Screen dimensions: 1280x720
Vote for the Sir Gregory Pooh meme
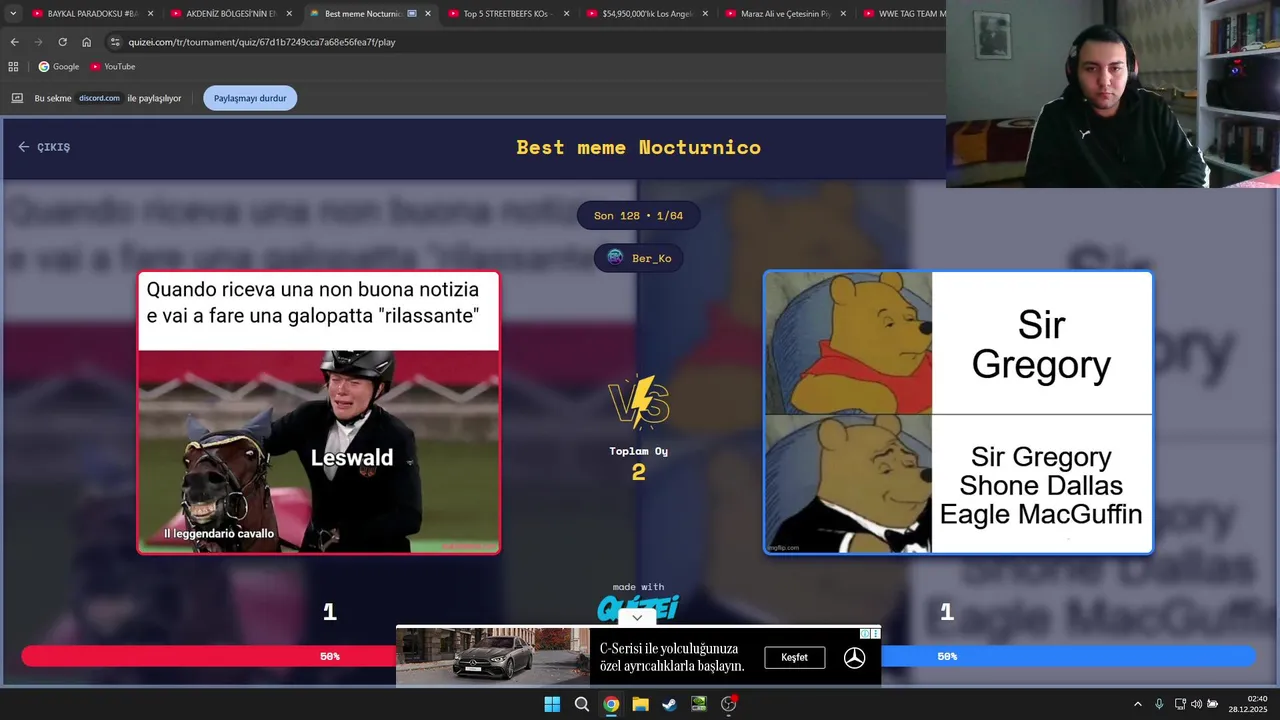pyautogui.click(x=958, y=412)
